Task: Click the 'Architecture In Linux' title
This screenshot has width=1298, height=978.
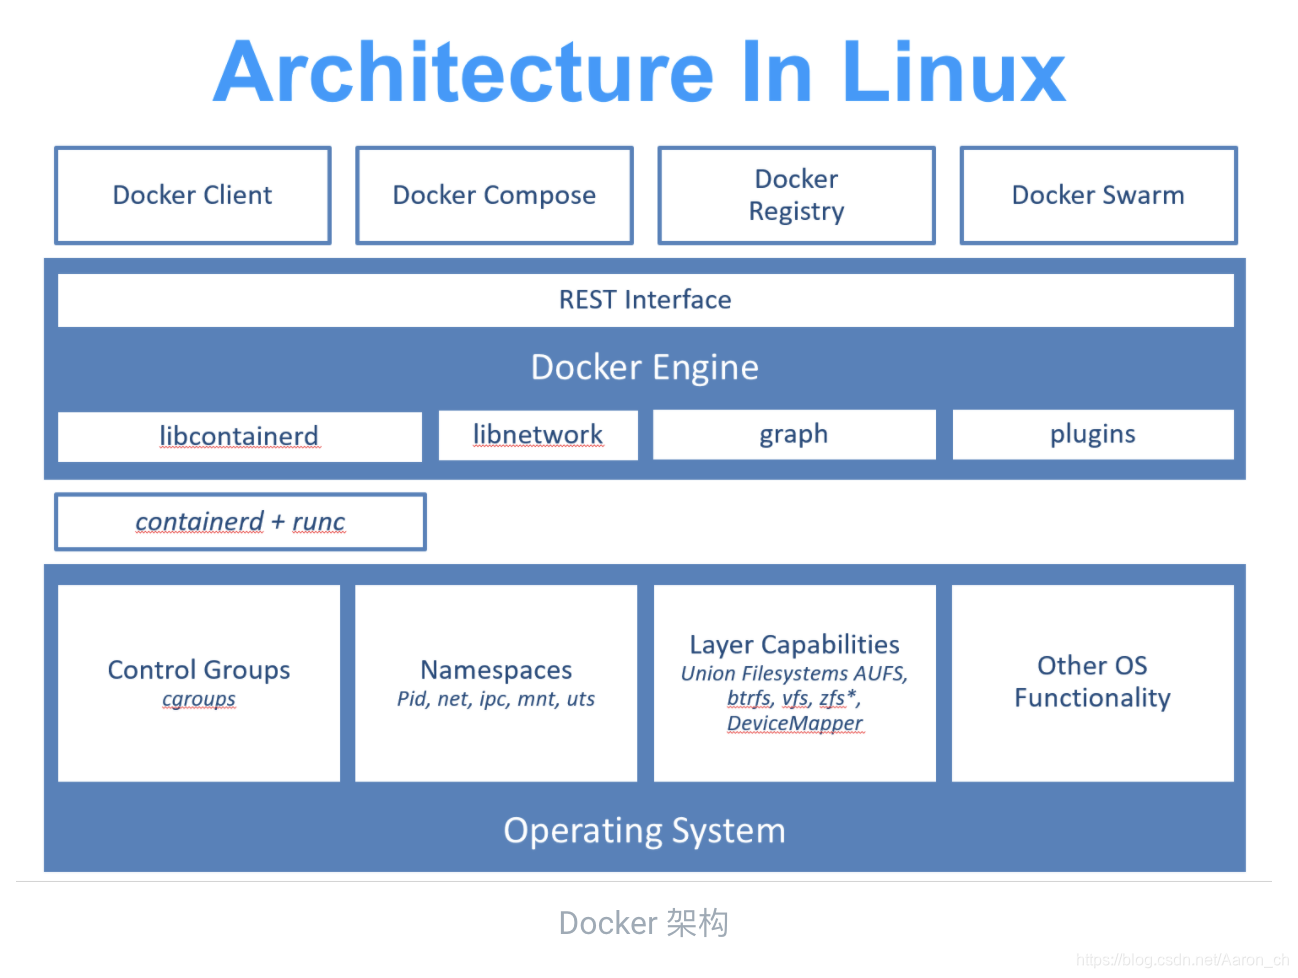Action: coord(640,72)
